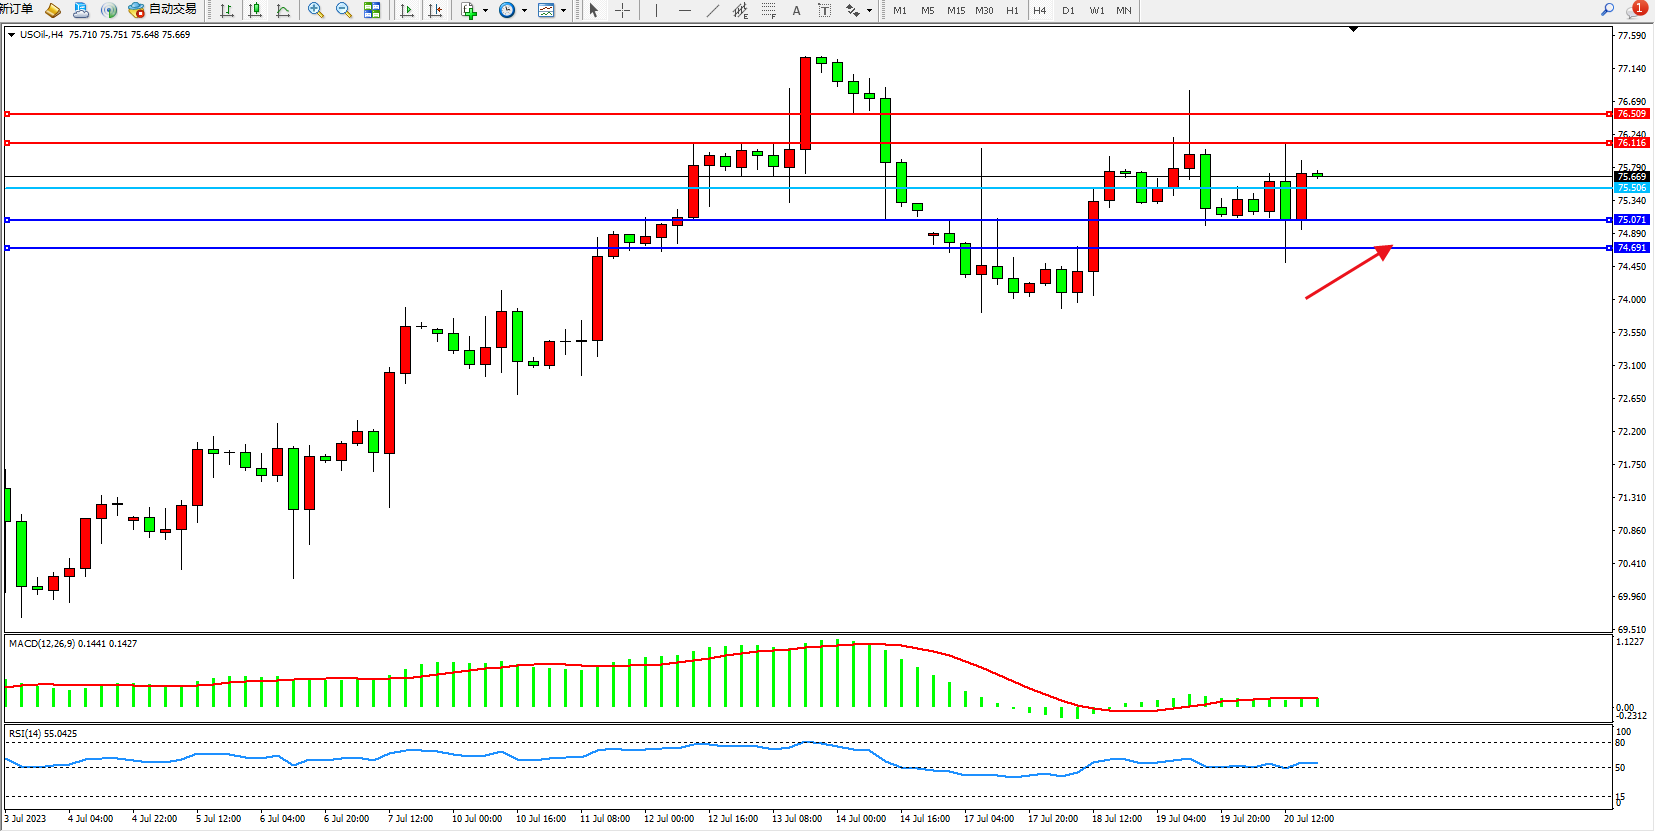Select the Fibonacci retracement tool
Screen dimensions: 1655x832
coord(768,10)
